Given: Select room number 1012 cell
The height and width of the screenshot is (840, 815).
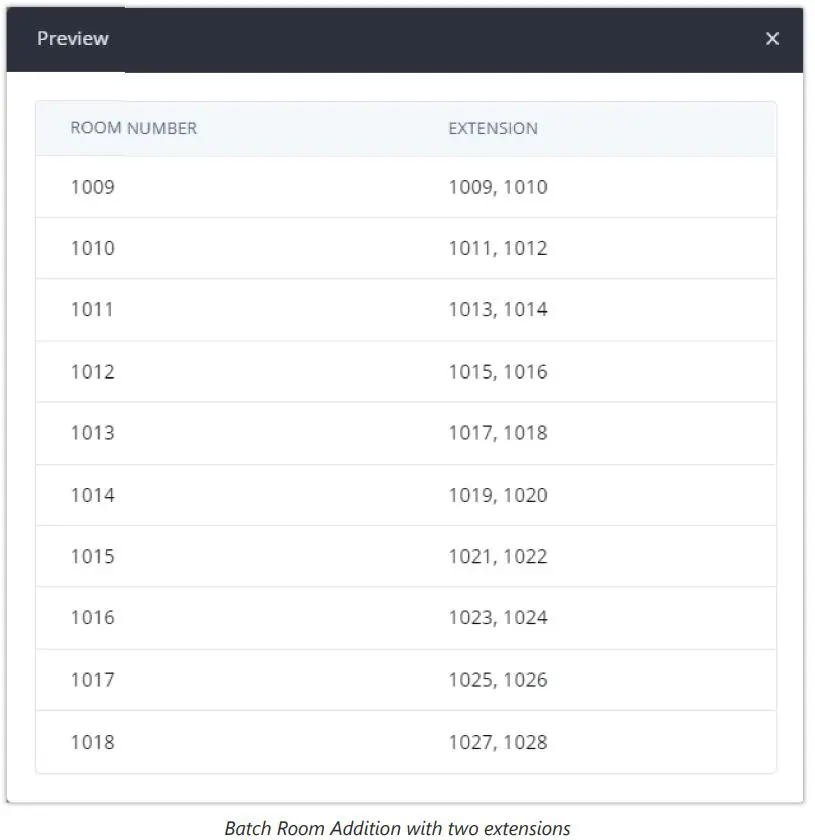Looking at the screenshot, I should pos(92,372).
